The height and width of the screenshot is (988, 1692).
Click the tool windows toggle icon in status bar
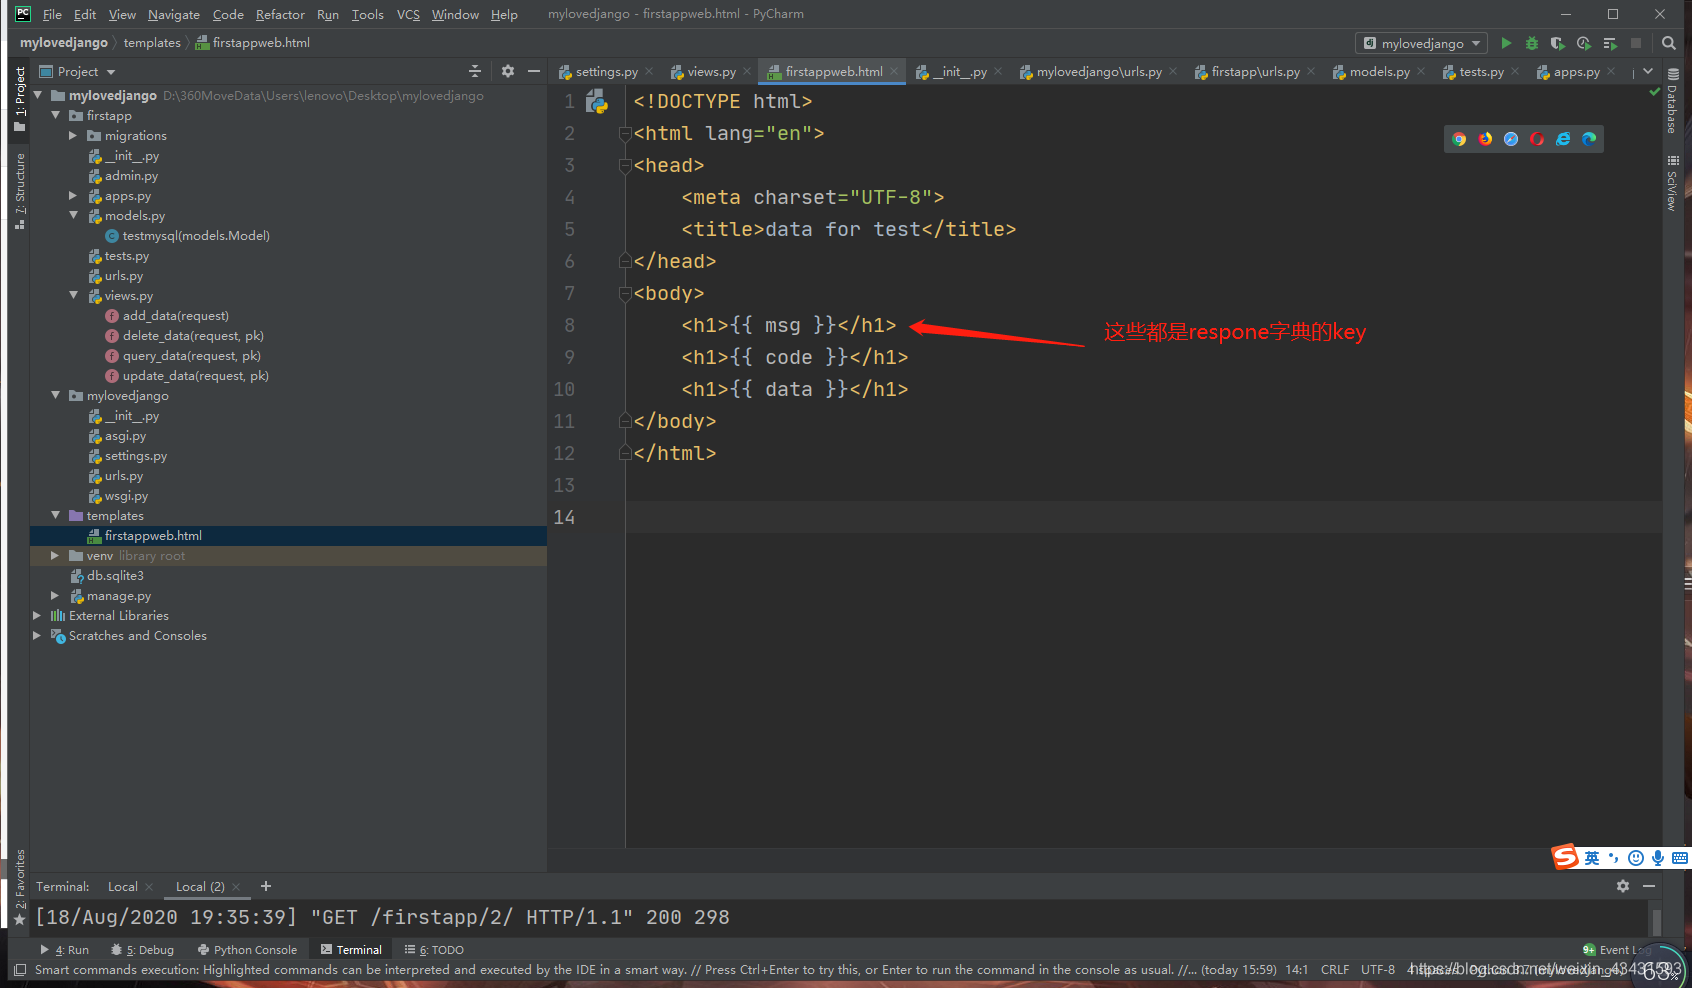(19, 970)
